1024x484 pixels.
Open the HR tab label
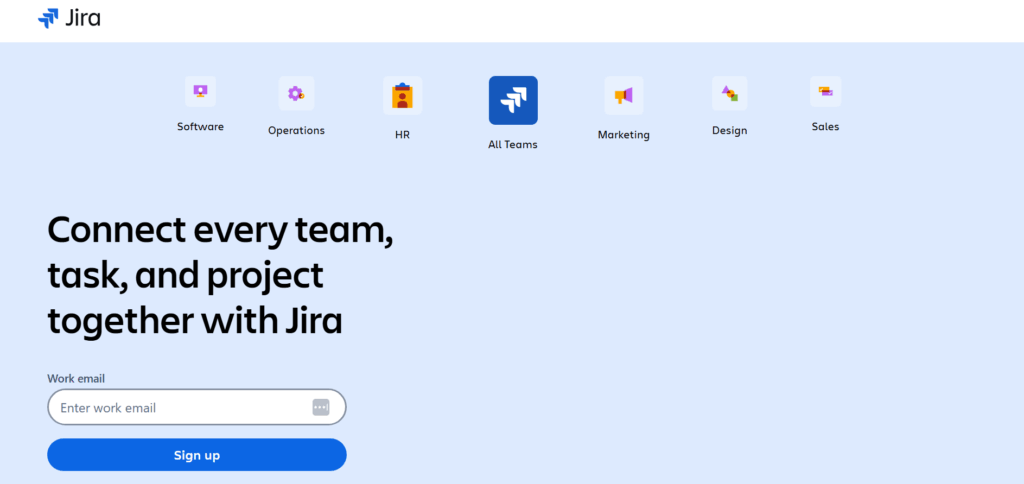coord(402,135)
